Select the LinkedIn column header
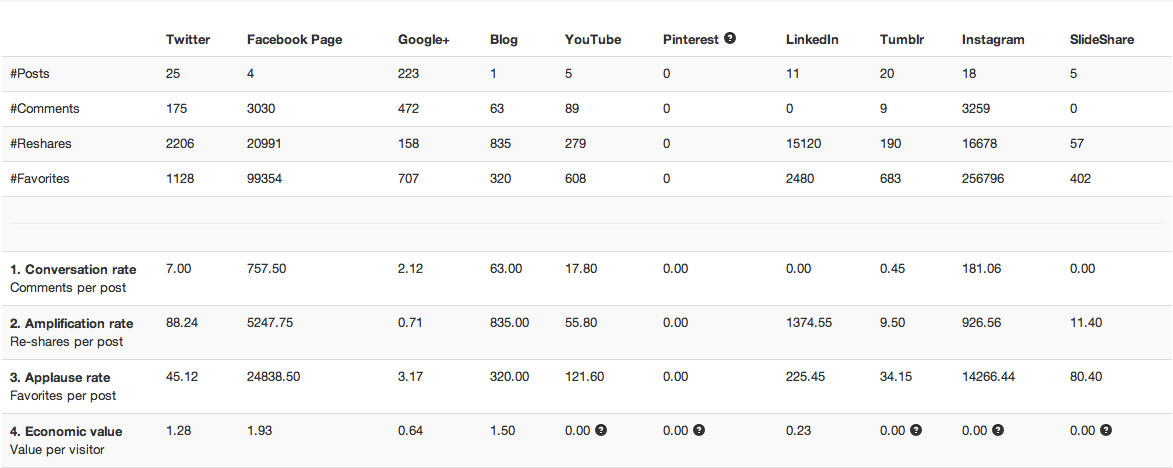 (812, 40)
